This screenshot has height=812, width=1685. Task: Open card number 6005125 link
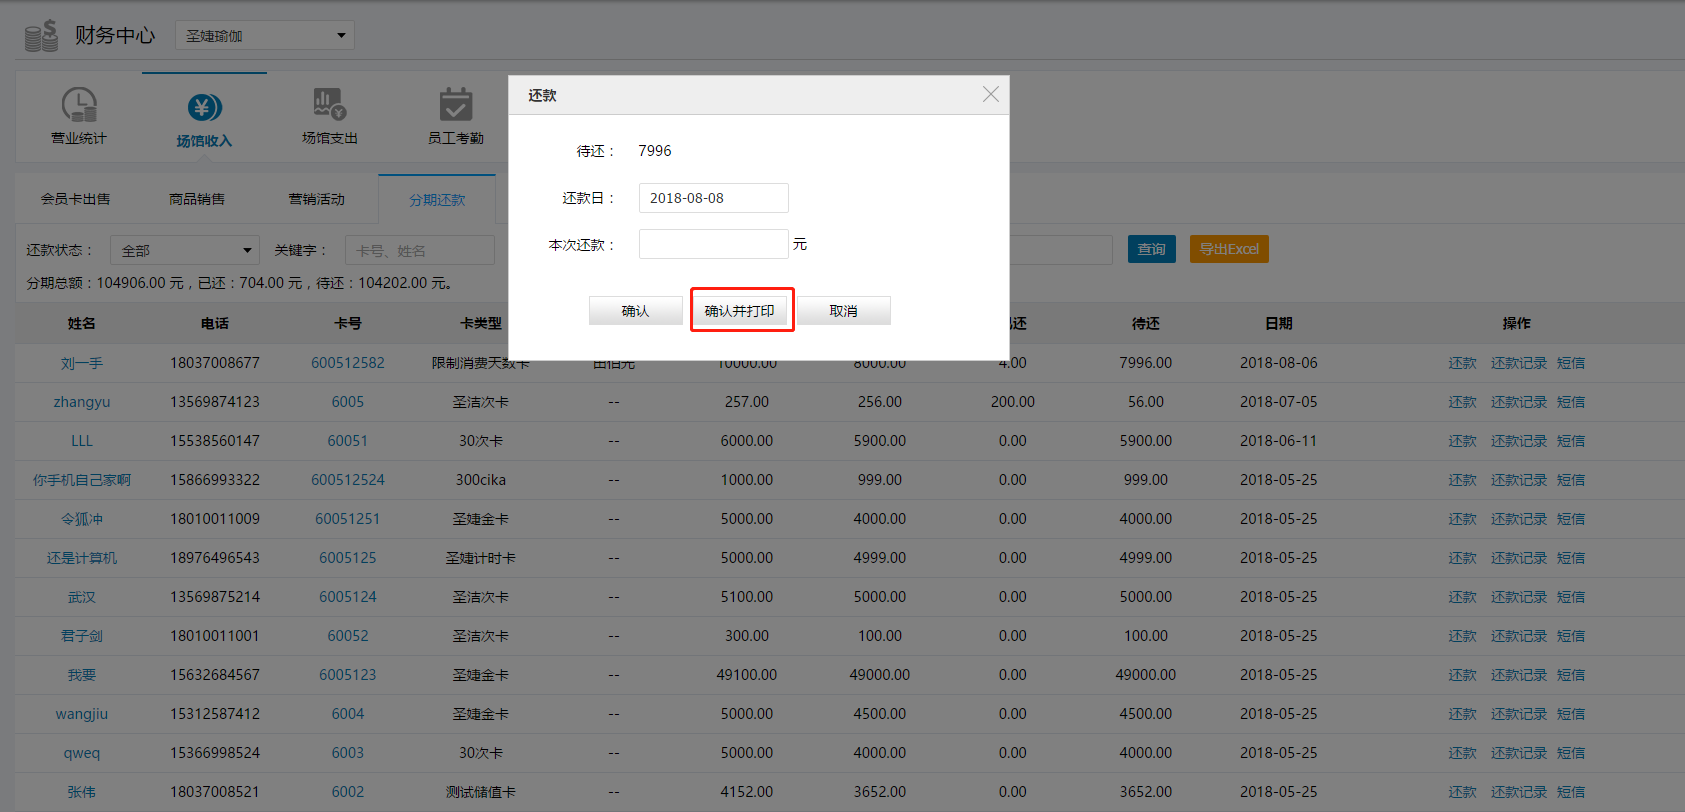coord(348,558)
